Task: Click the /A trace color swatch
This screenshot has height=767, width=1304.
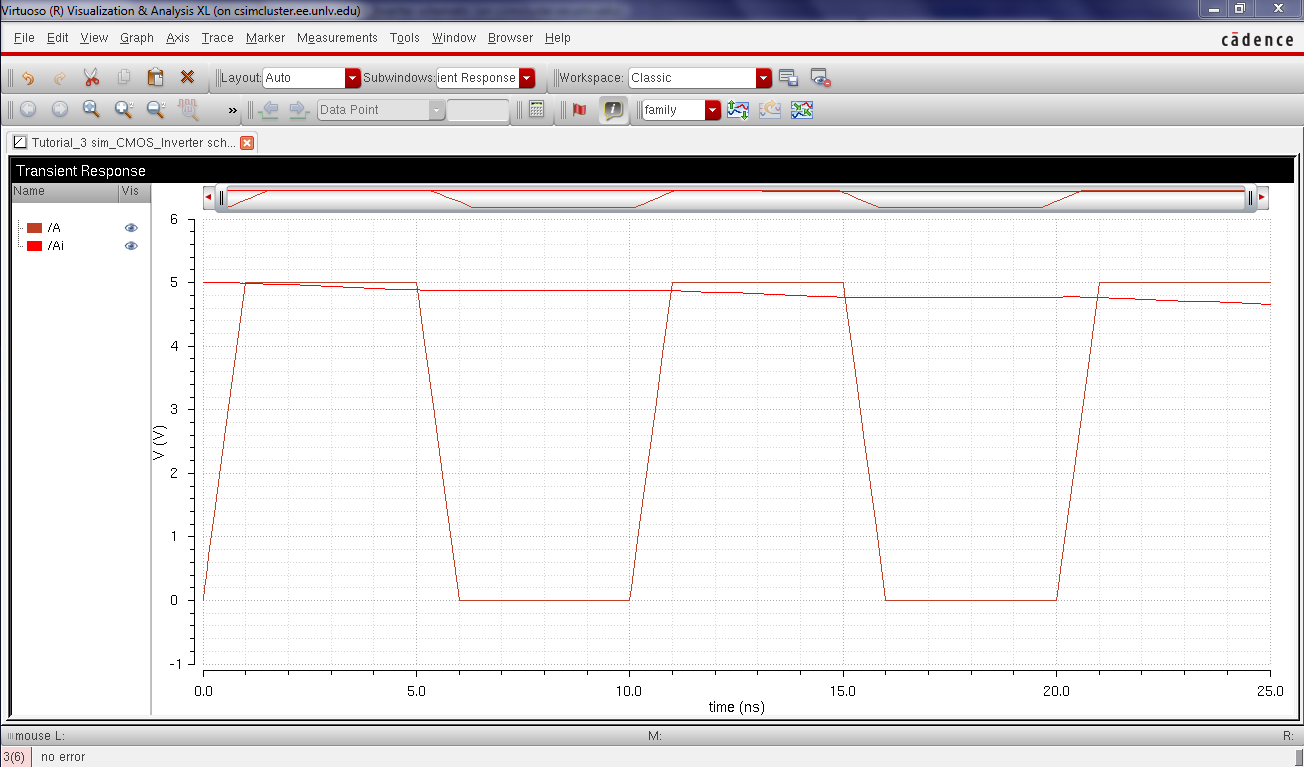Action: [34, 228]
